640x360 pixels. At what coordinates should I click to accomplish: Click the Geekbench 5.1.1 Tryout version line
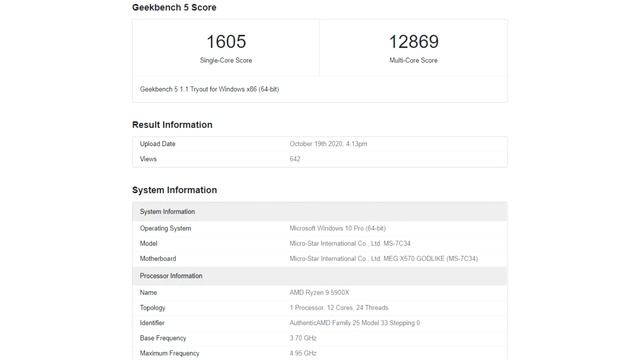tap(209, 89)
